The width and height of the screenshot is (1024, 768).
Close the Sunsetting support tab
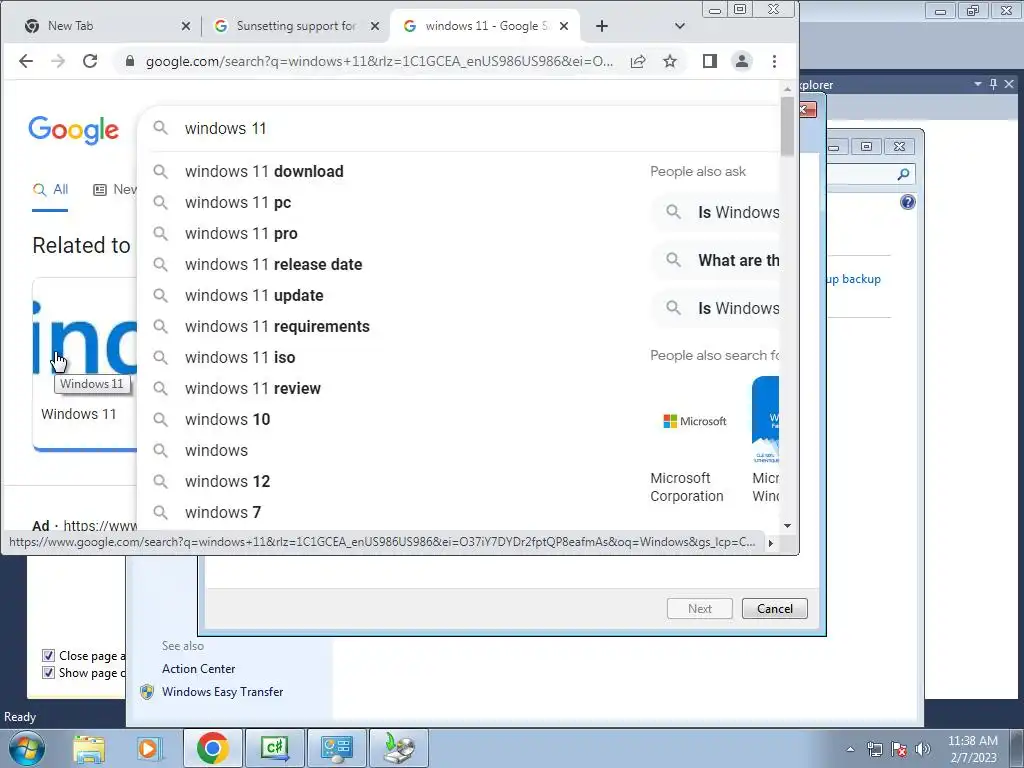pyautogui.click(x=375, y=26)
